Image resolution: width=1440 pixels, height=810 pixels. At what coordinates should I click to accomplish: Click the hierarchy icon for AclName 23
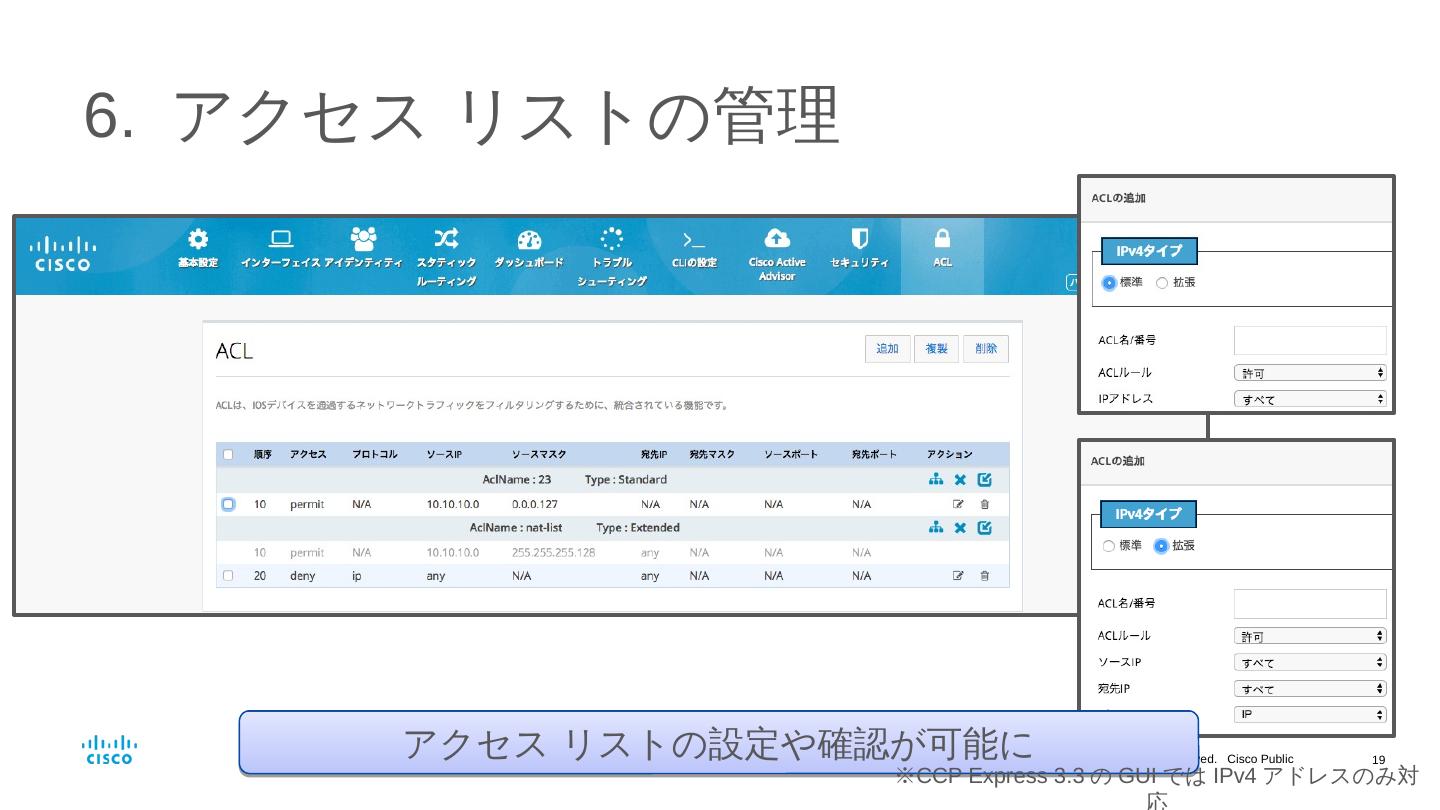pos(936,480)
